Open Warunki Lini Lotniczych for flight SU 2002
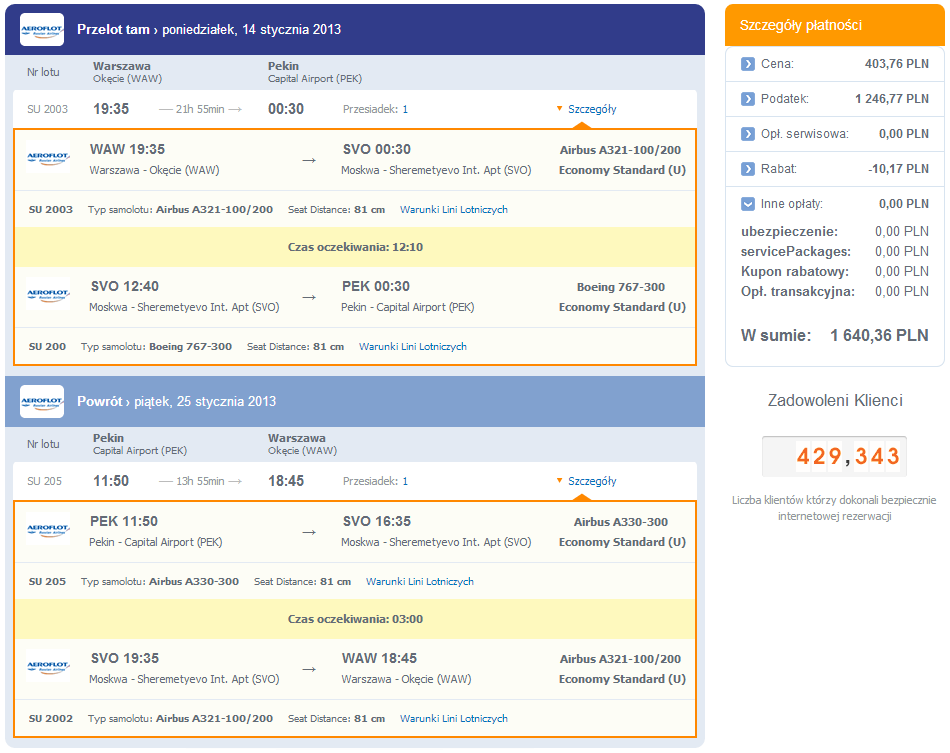950x753 pixels. tap(453, 719)
